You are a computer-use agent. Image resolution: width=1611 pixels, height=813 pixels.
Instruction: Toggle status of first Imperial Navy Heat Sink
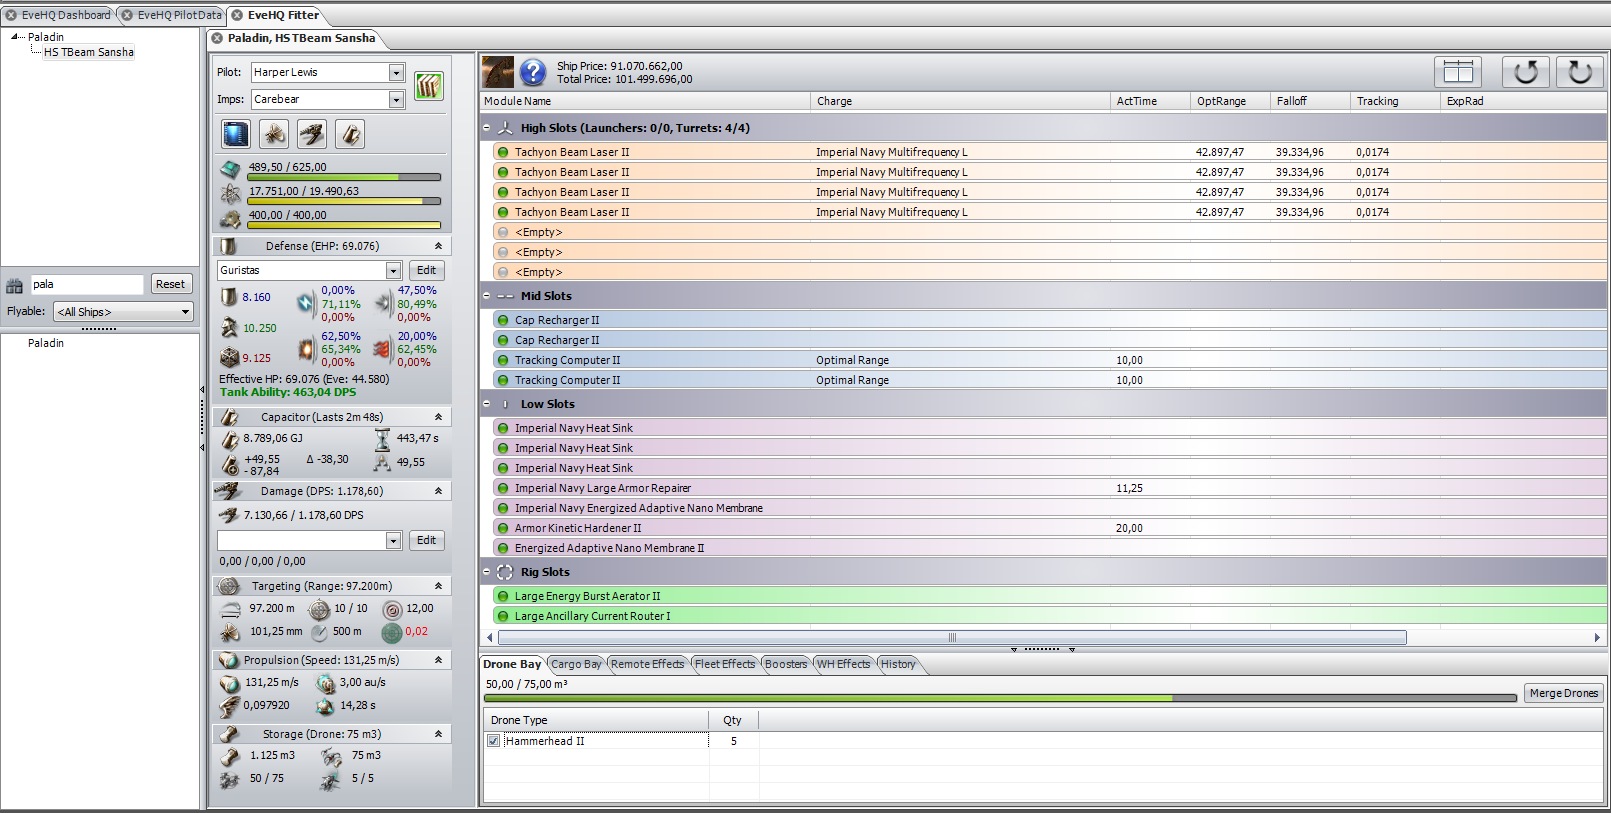click(502, 428)
